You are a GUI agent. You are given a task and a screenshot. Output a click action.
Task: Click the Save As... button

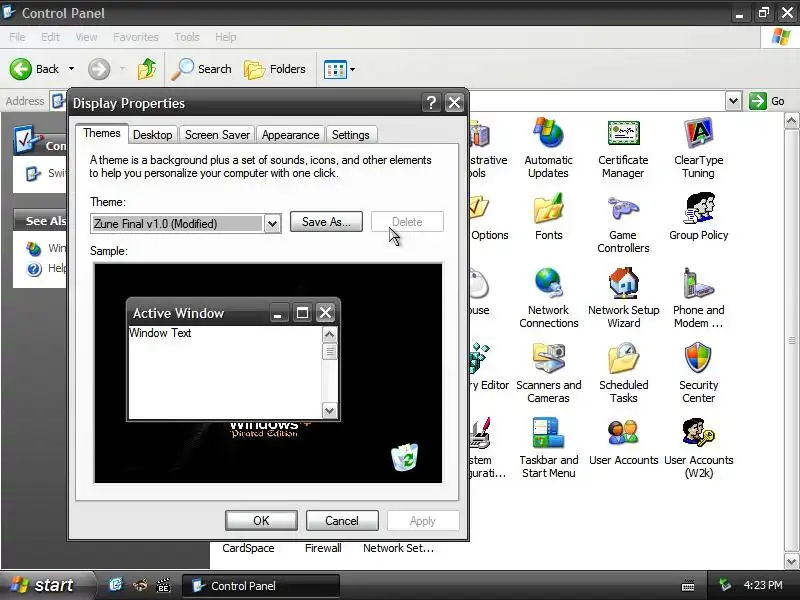click(x=326, y=221)
